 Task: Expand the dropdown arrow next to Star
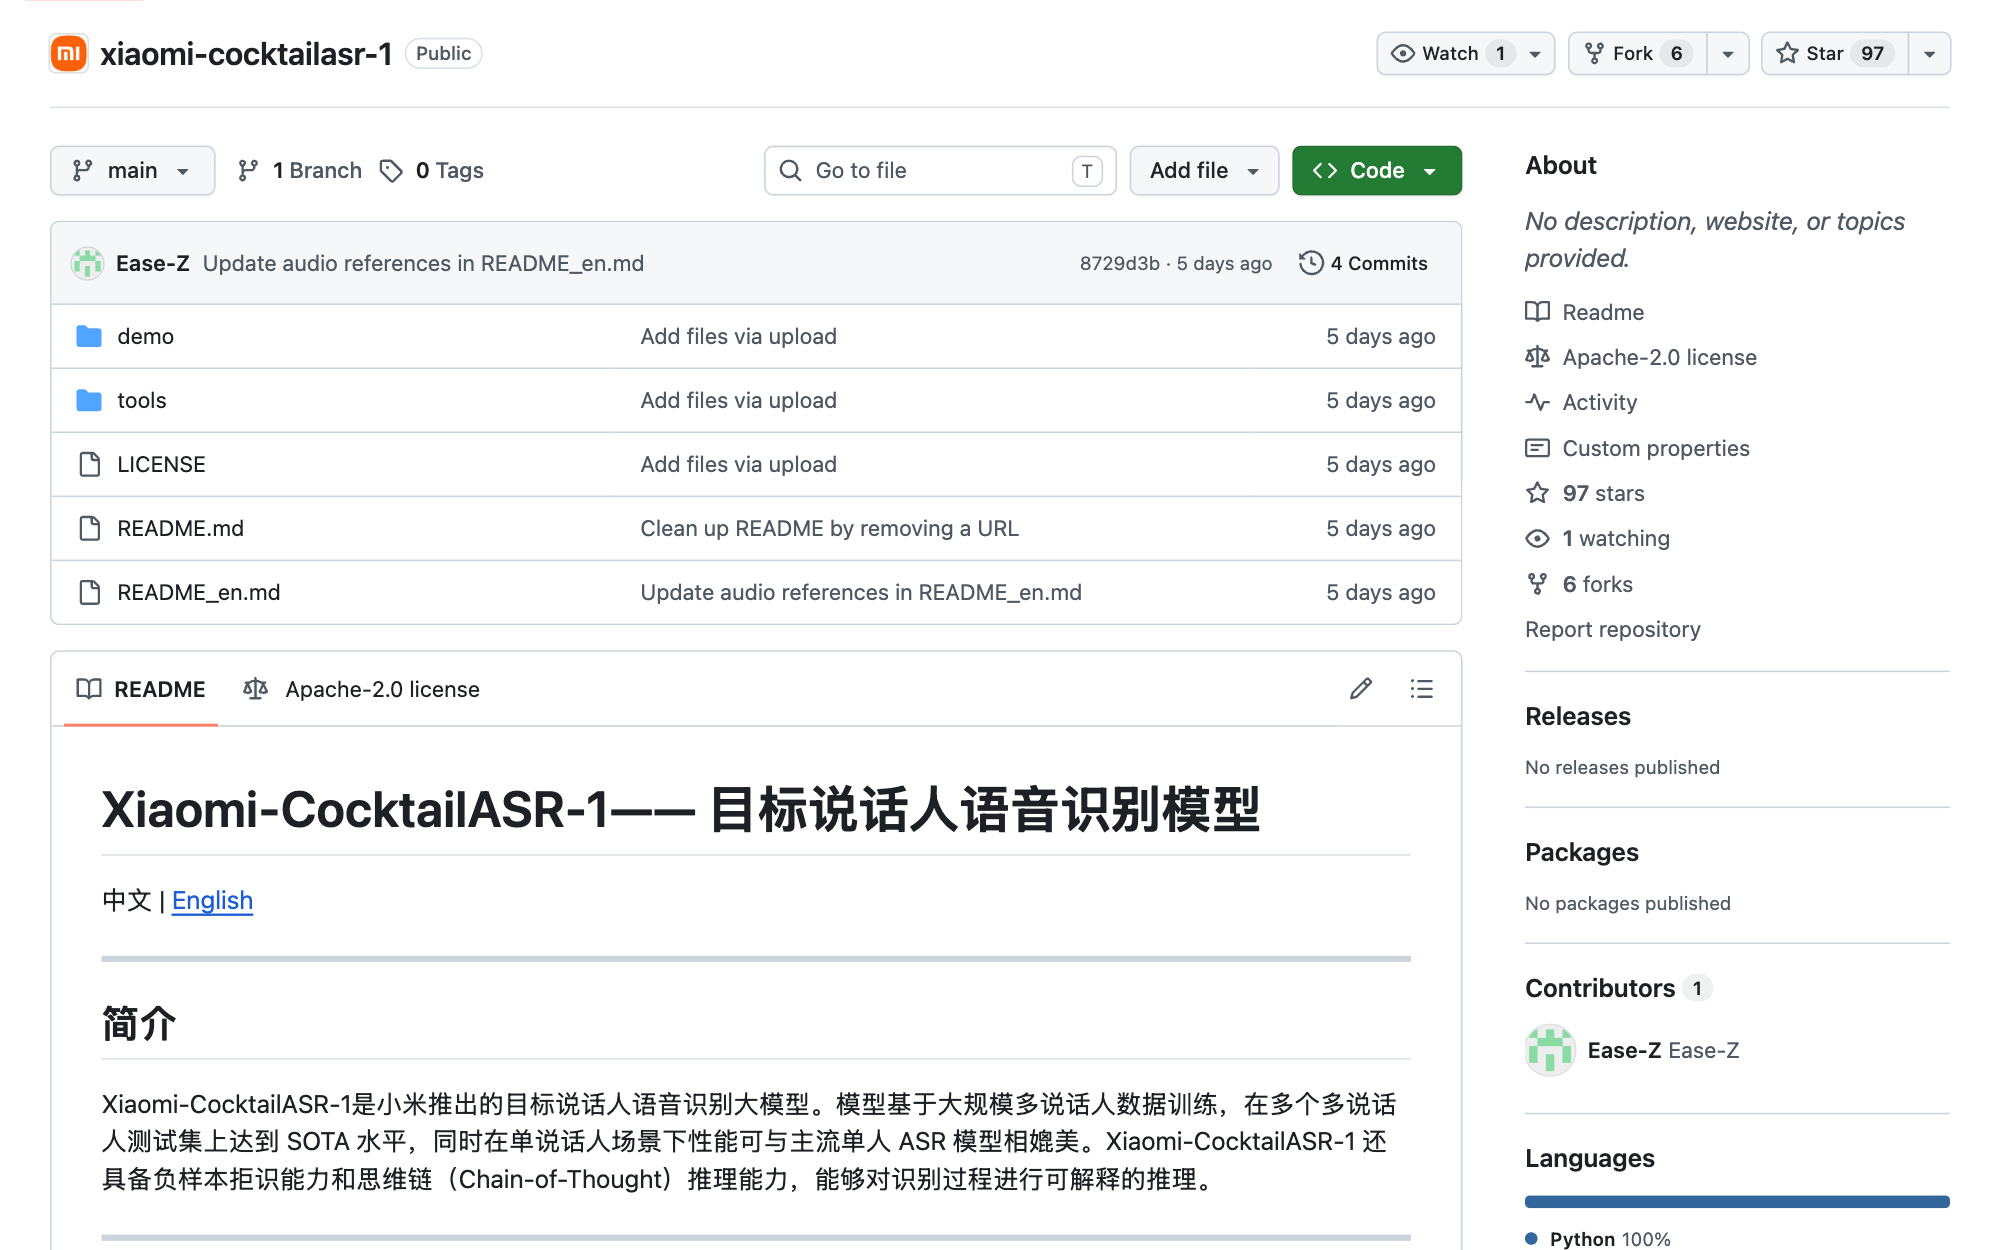1929,54
